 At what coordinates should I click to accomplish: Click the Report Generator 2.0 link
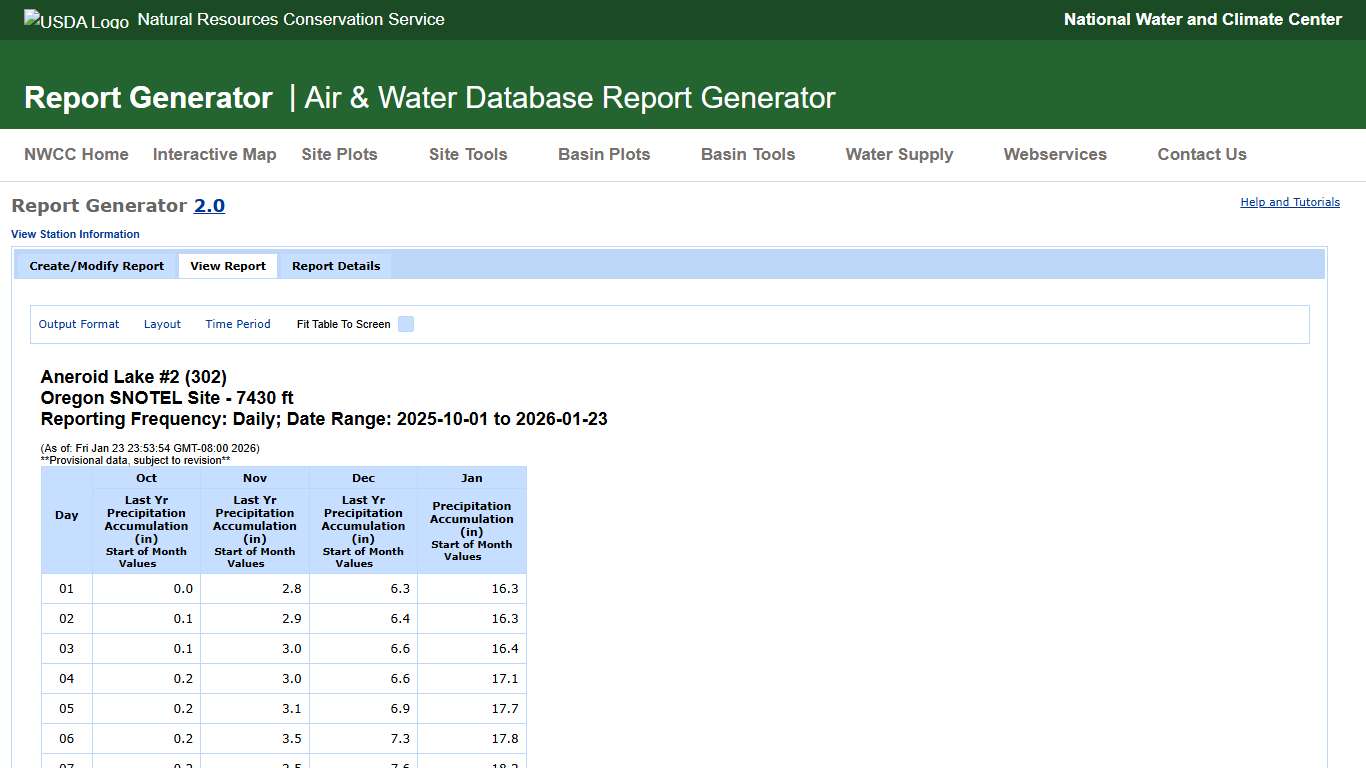coord(210,205)
